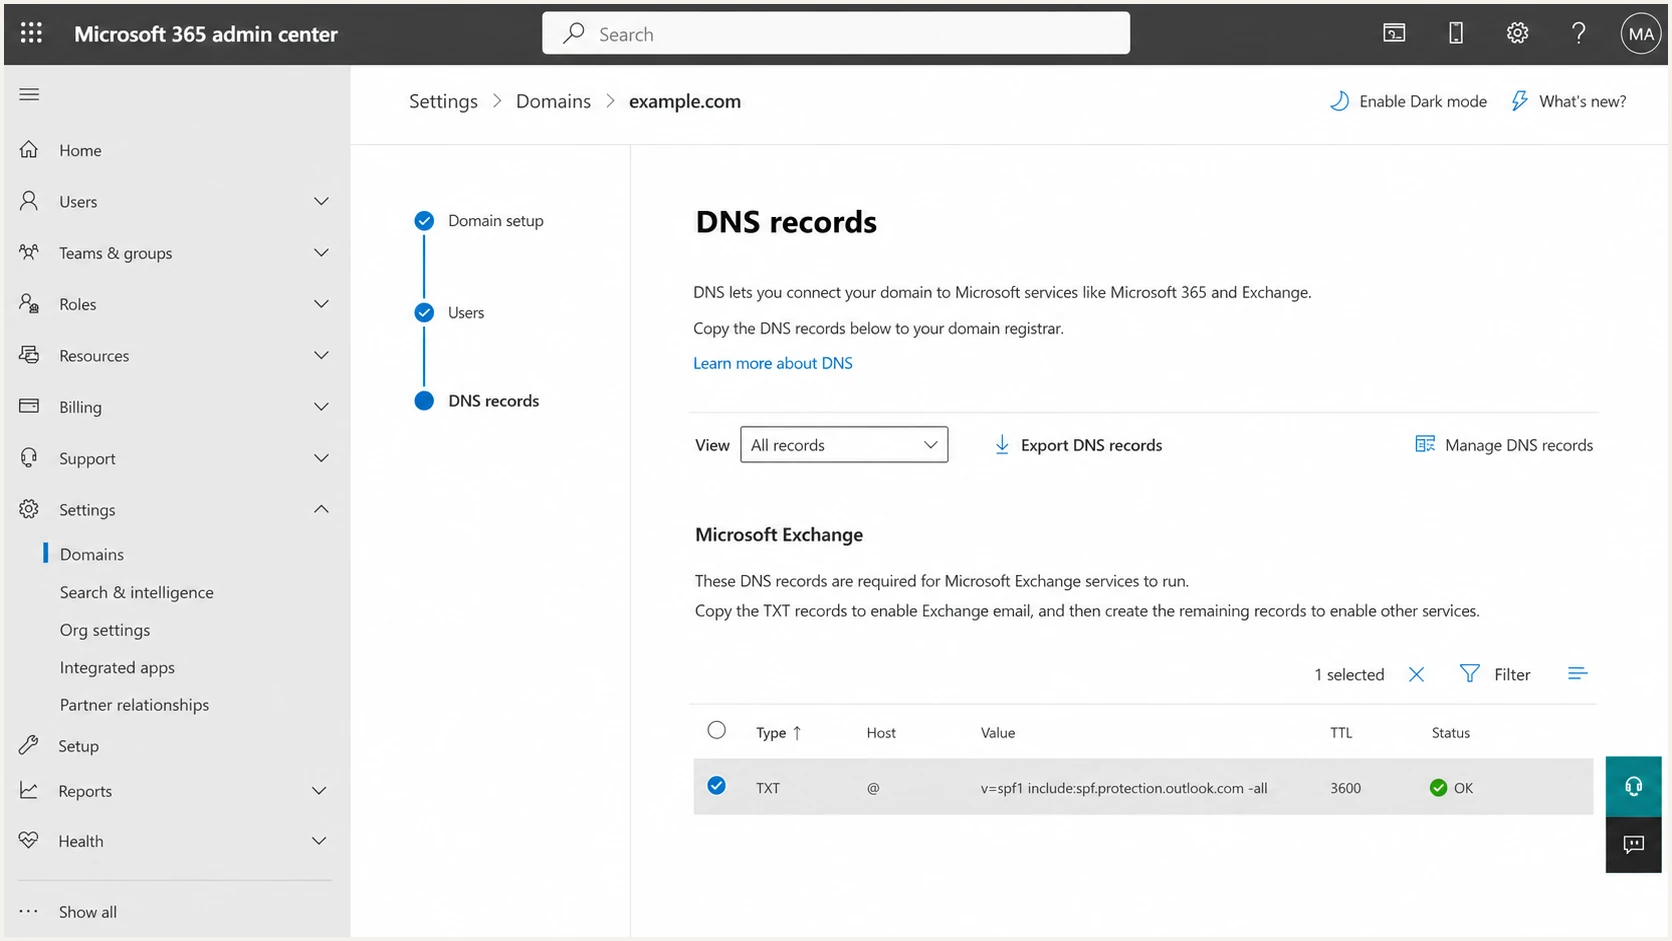Click the Home house icon in sidebar
The image size is (1672, 941).
point(29,150)
